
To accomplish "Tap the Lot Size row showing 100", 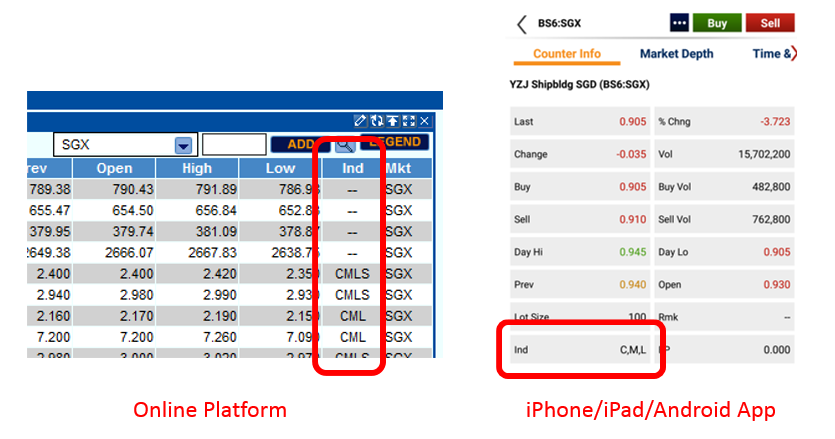I will coord(580,317).
